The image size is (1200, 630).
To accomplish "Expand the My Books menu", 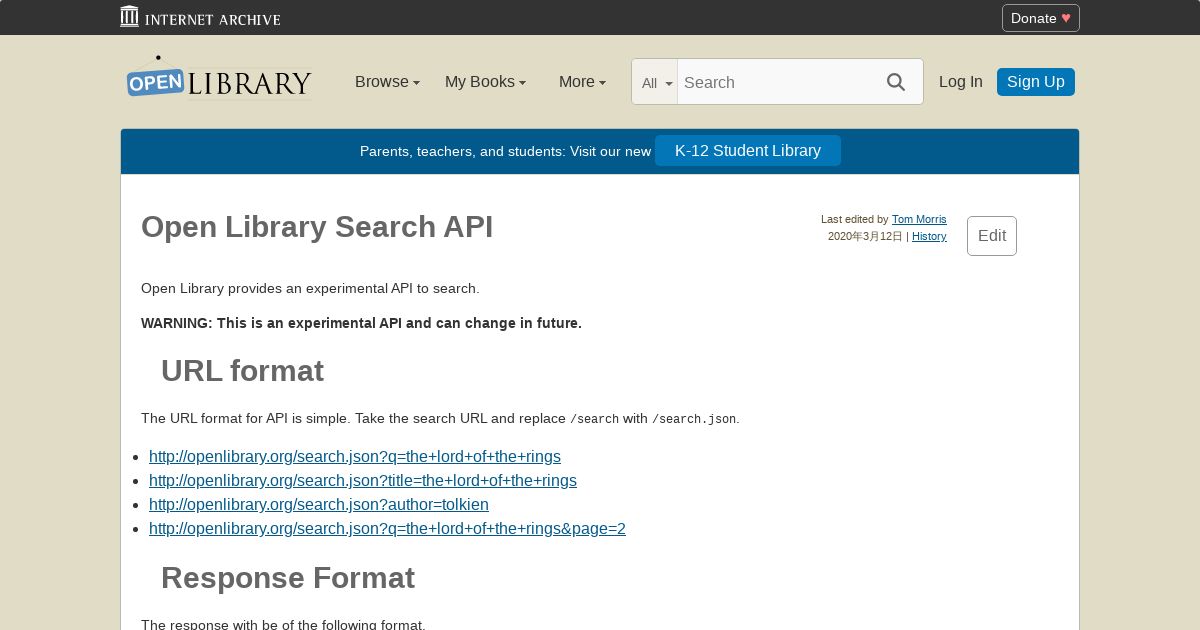I will 485,82.
